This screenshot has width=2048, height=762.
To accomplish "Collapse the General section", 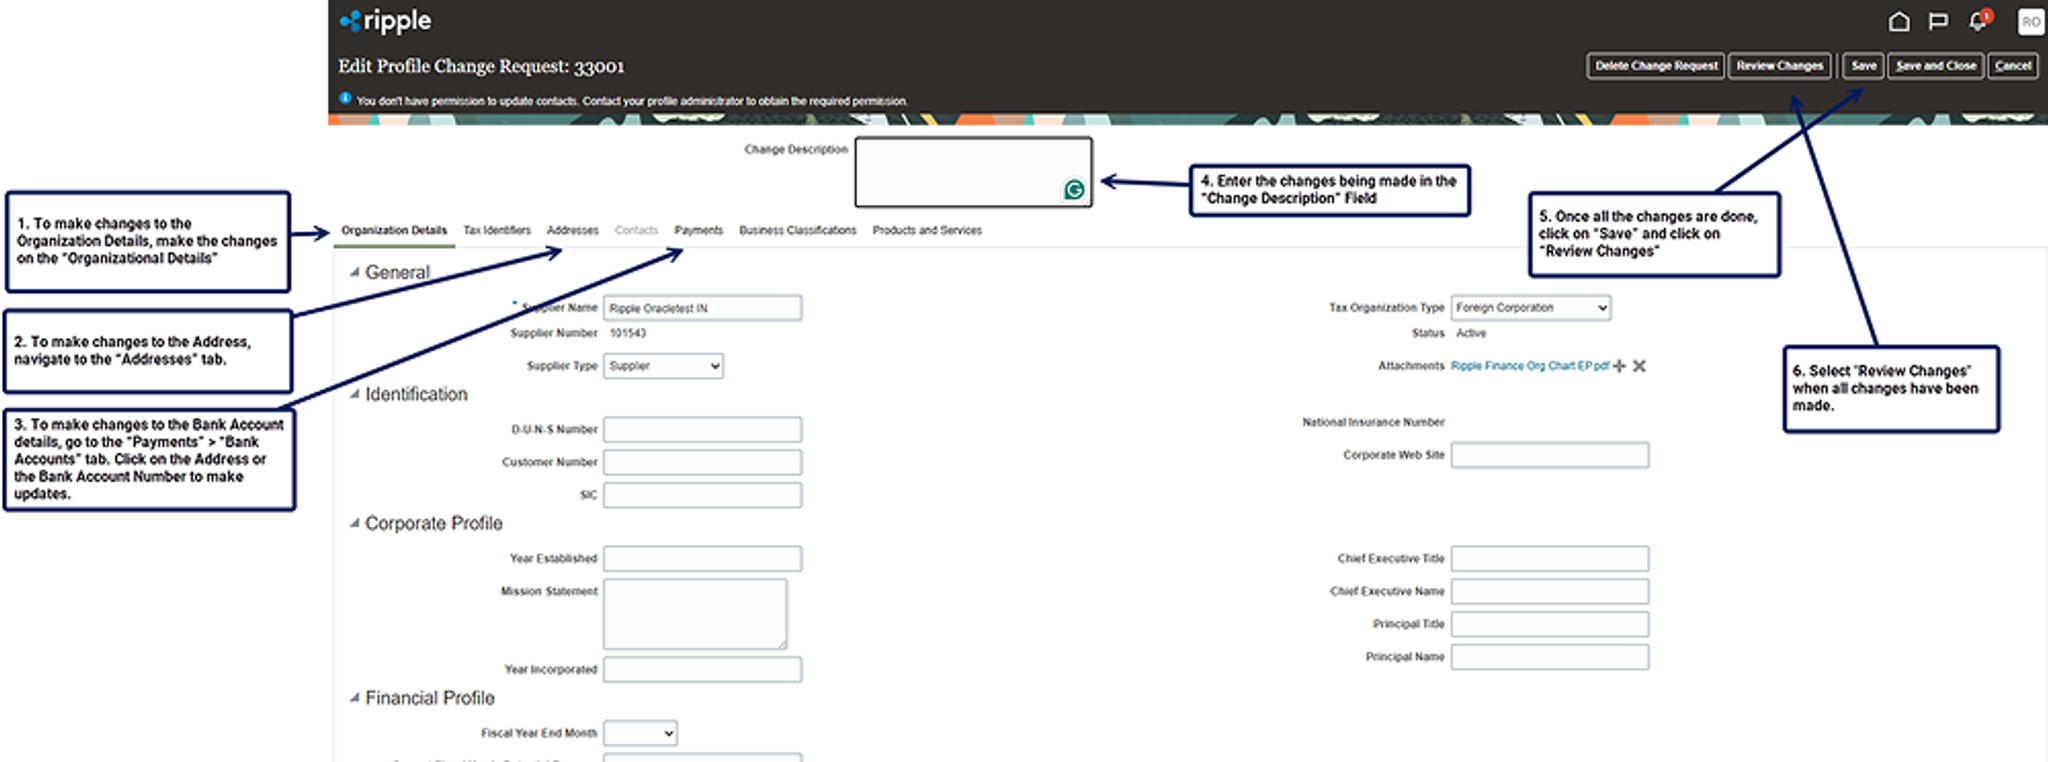I will pyautogui.click(x=354, y=272).
